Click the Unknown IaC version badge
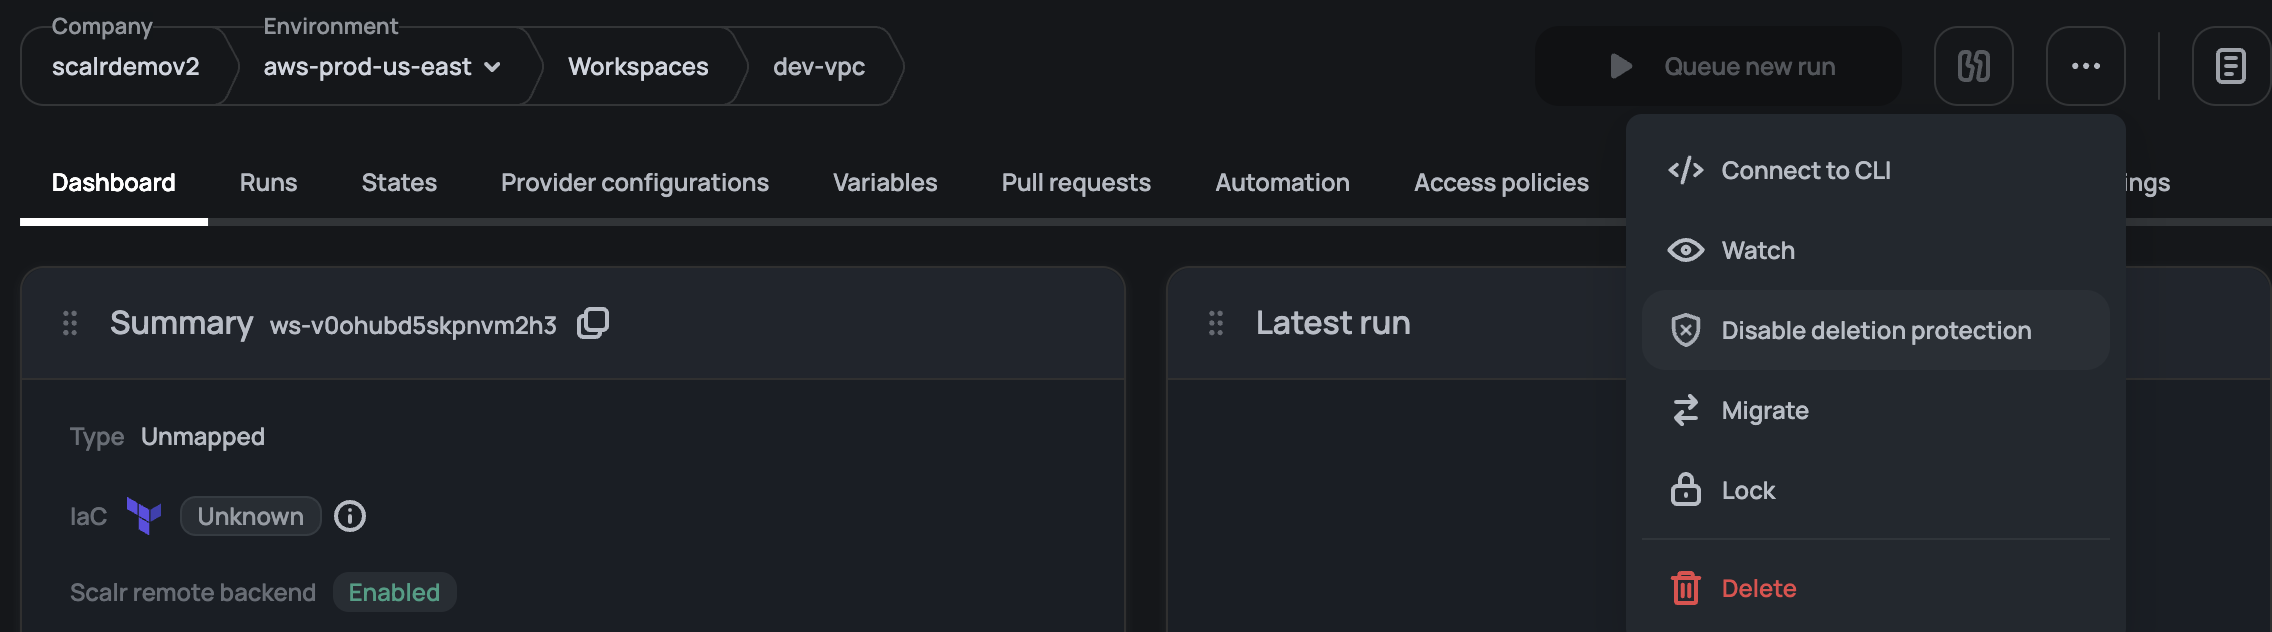 click(x=251, y=516)
